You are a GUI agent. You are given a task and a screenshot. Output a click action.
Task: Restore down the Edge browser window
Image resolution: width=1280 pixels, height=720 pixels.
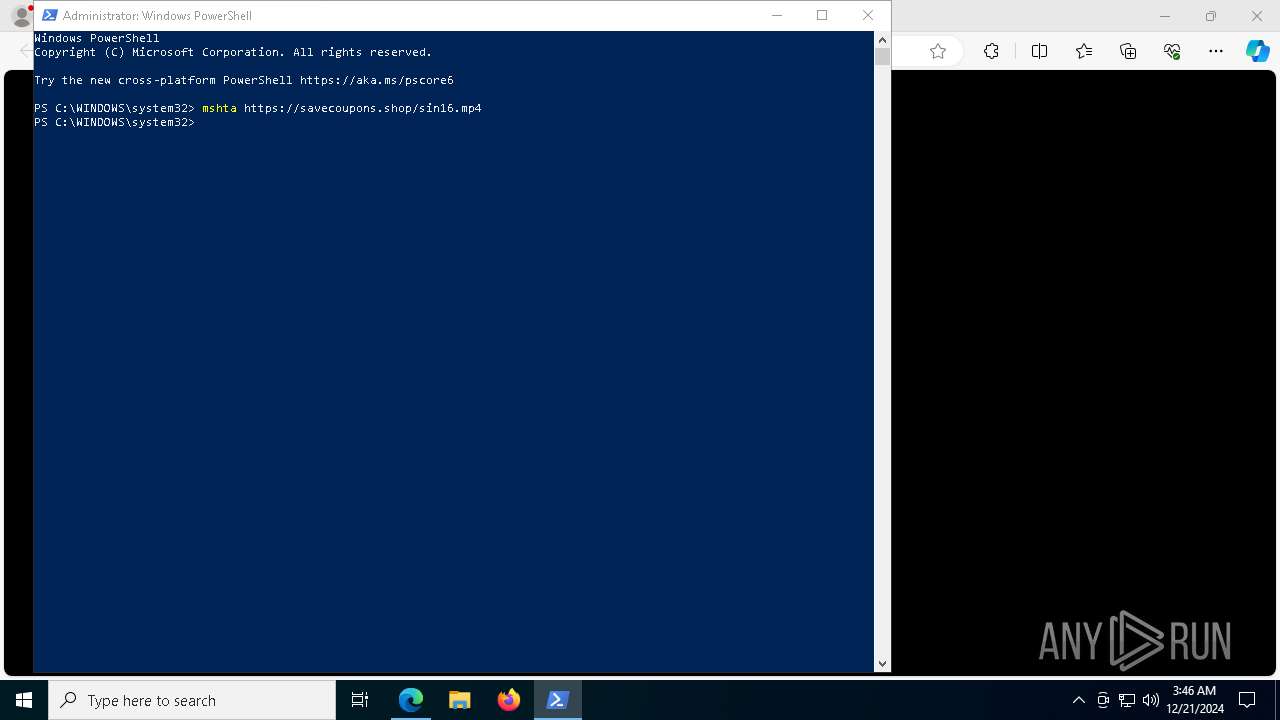tap(1211, 16)
